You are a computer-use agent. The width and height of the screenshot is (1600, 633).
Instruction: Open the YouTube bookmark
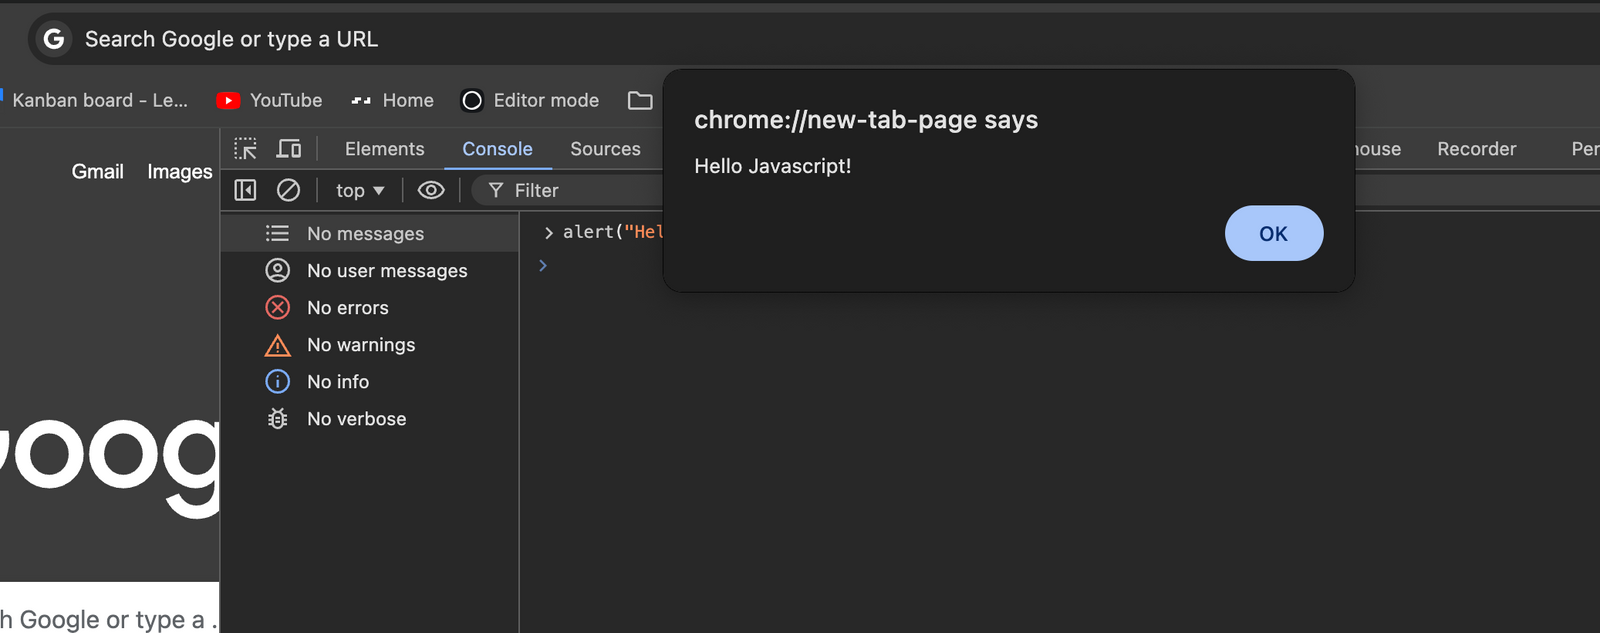[270, 100]
